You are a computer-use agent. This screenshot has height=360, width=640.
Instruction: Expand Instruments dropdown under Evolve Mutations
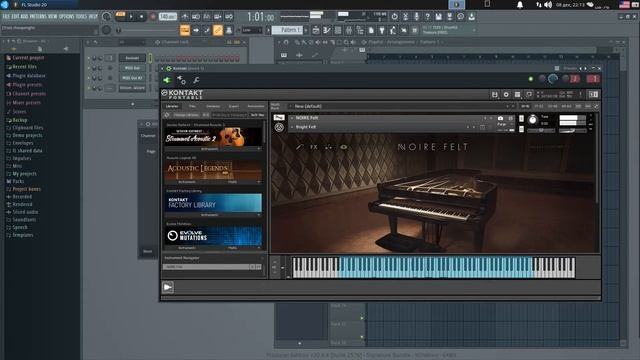pyautogui.click(x=188, y=248)
